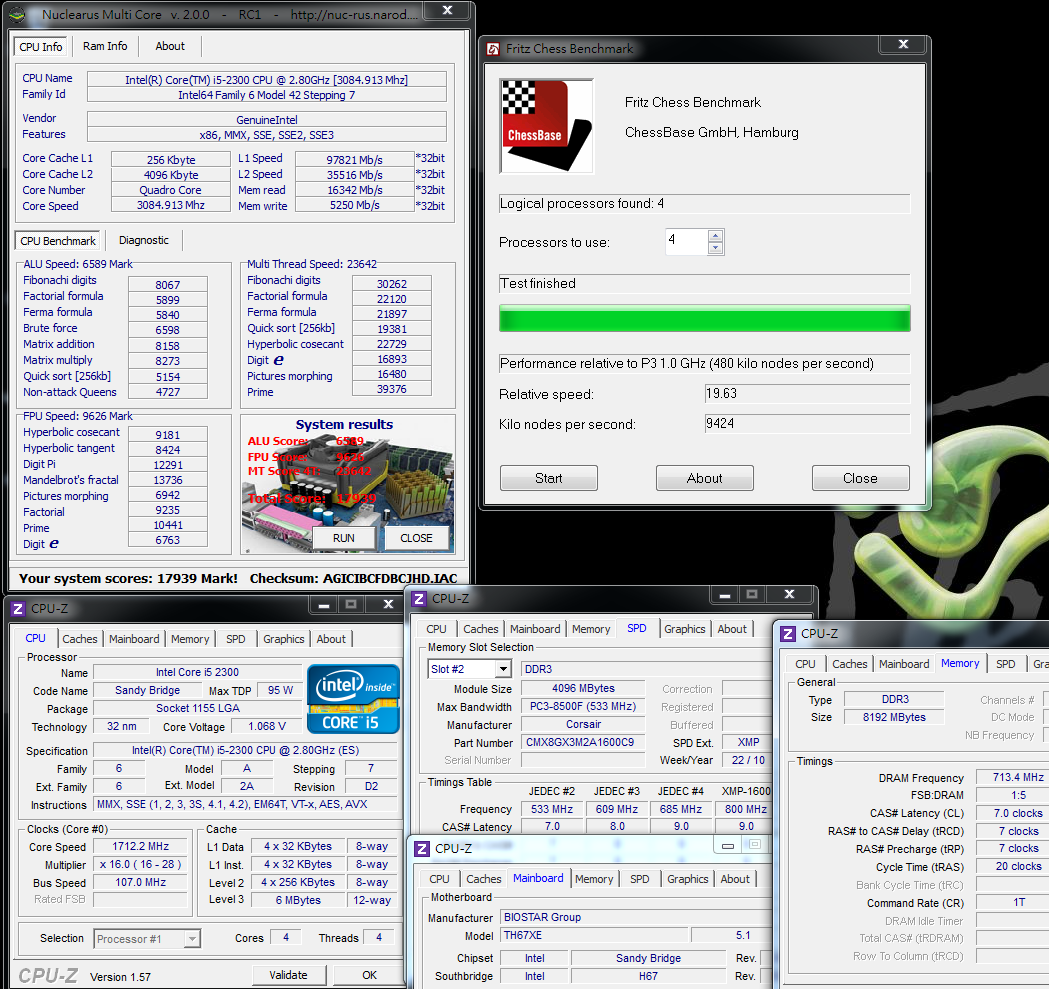Click the Z icon of the CPU-Z Memory window
Image resolution: width=1049 pixels, height=989 pixels.
click(x=788, y=634)
